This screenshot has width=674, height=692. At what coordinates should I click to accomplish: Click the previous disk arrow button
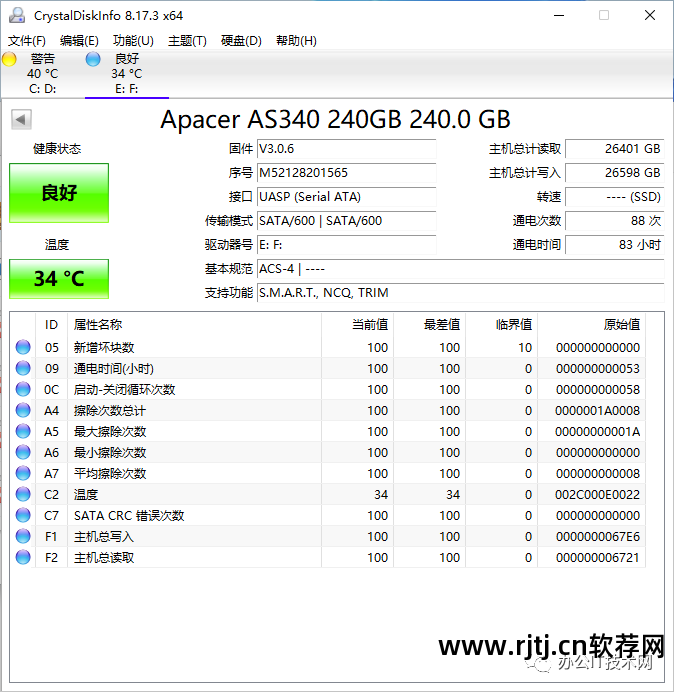[20, 120]
